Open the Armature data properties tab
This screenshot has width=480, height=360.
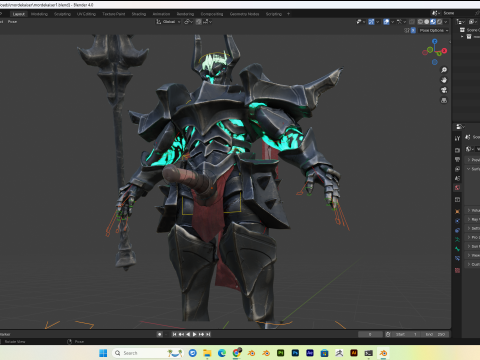[x=457, y=239]
